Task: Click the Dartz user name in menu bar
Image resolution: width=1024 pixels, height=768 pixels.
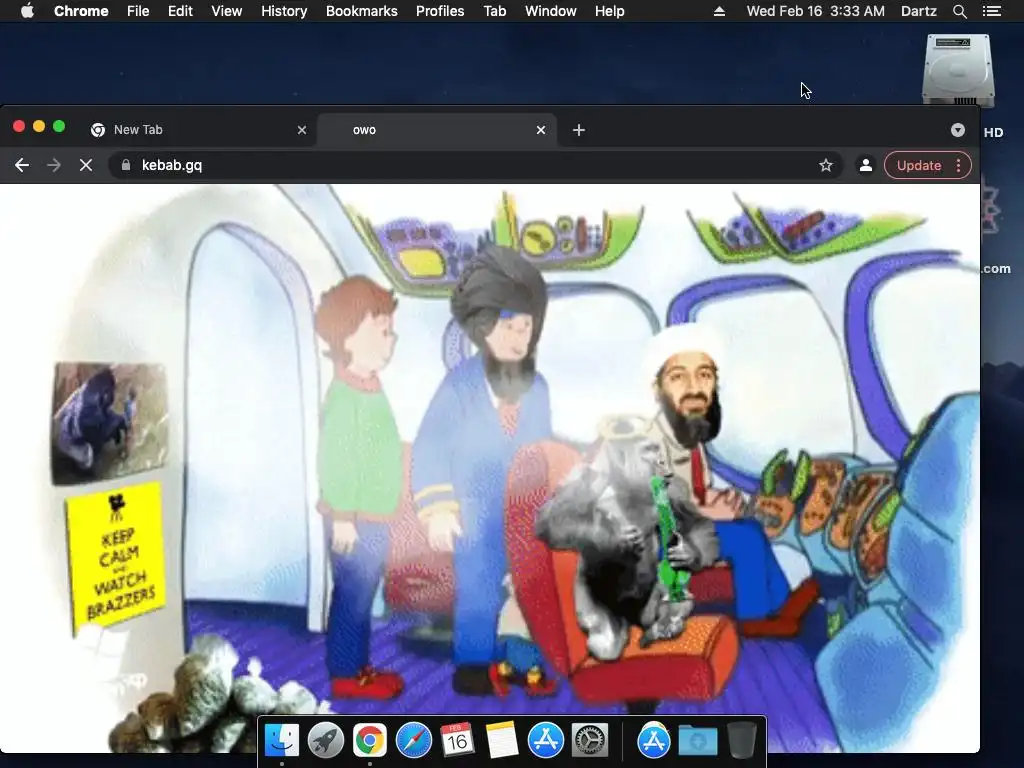Action: pos(919,11)
